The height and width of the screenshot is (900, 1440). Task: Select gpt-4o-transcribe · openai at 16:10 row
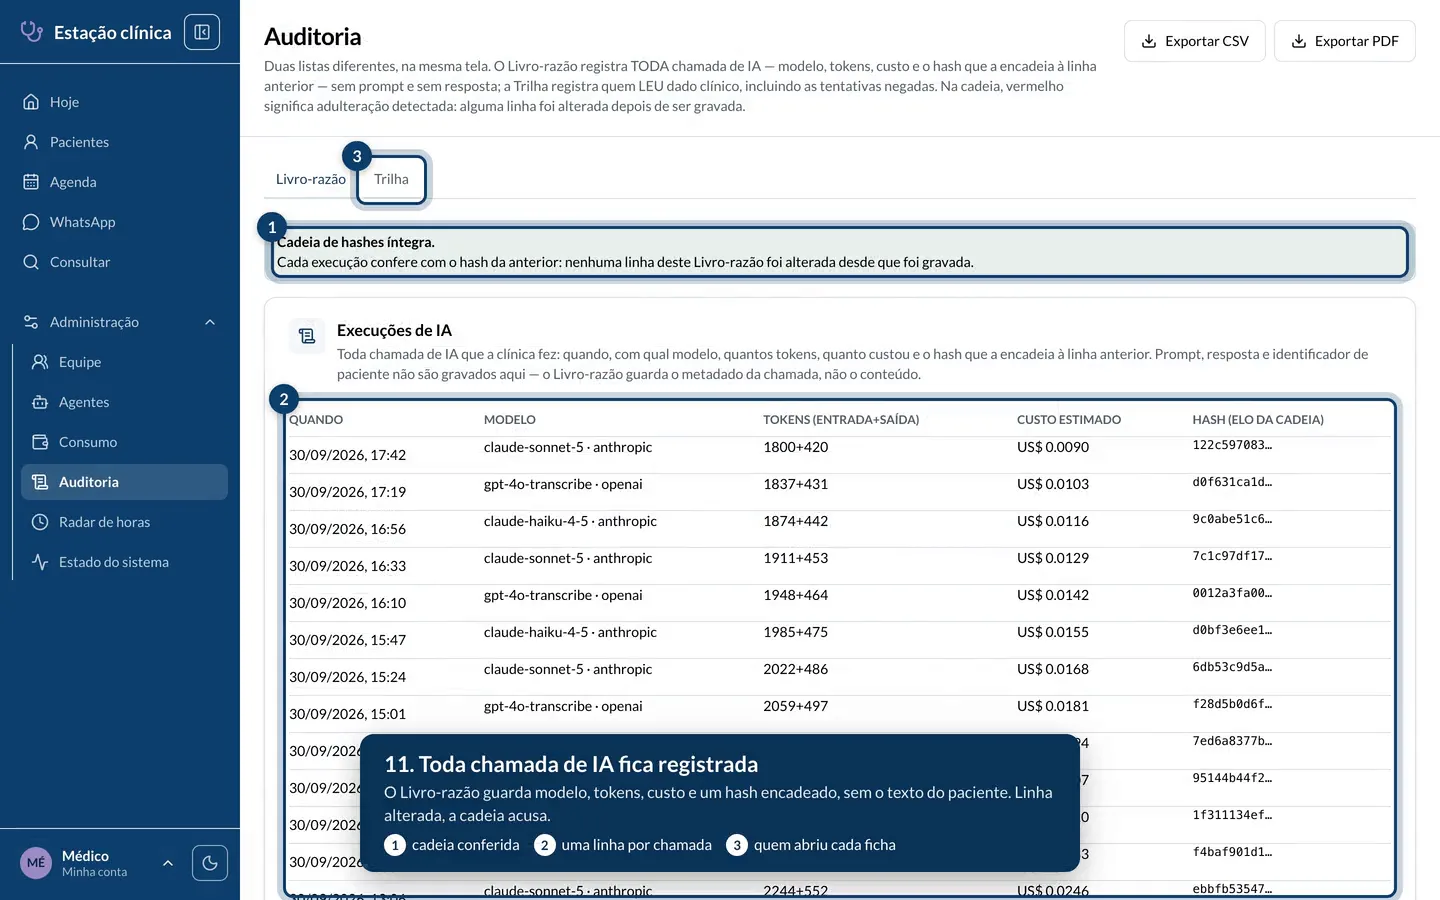[x=563, y=595]
